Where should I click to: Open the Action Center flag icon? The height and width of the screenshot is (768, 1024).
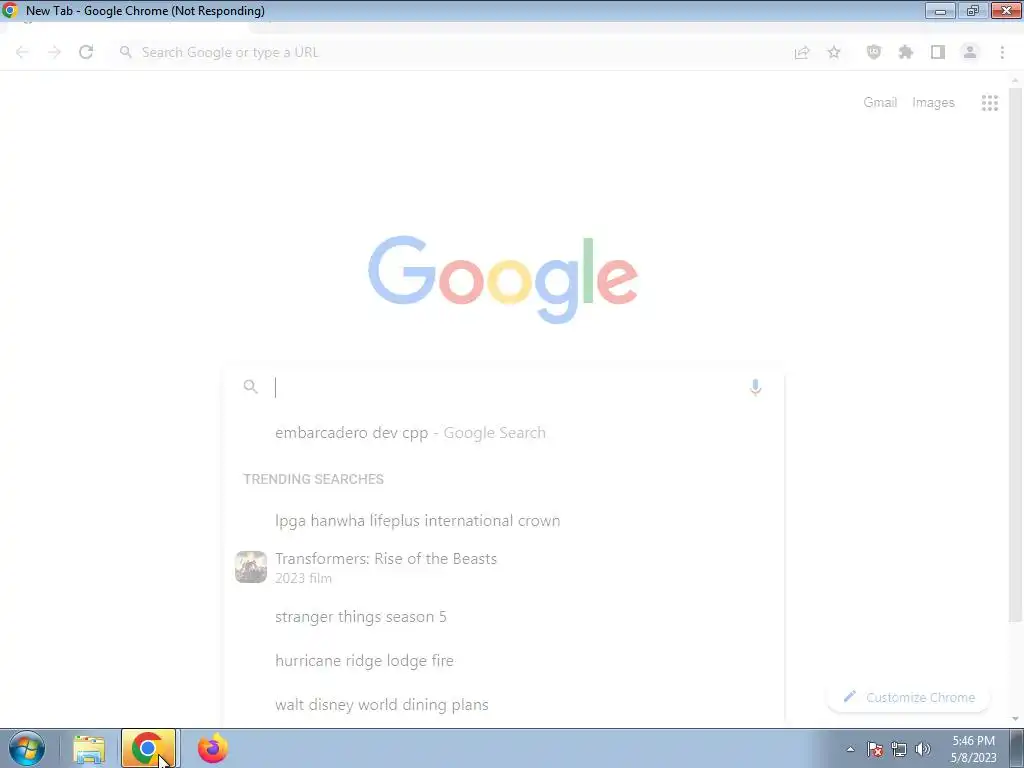[x=875, y=749]
